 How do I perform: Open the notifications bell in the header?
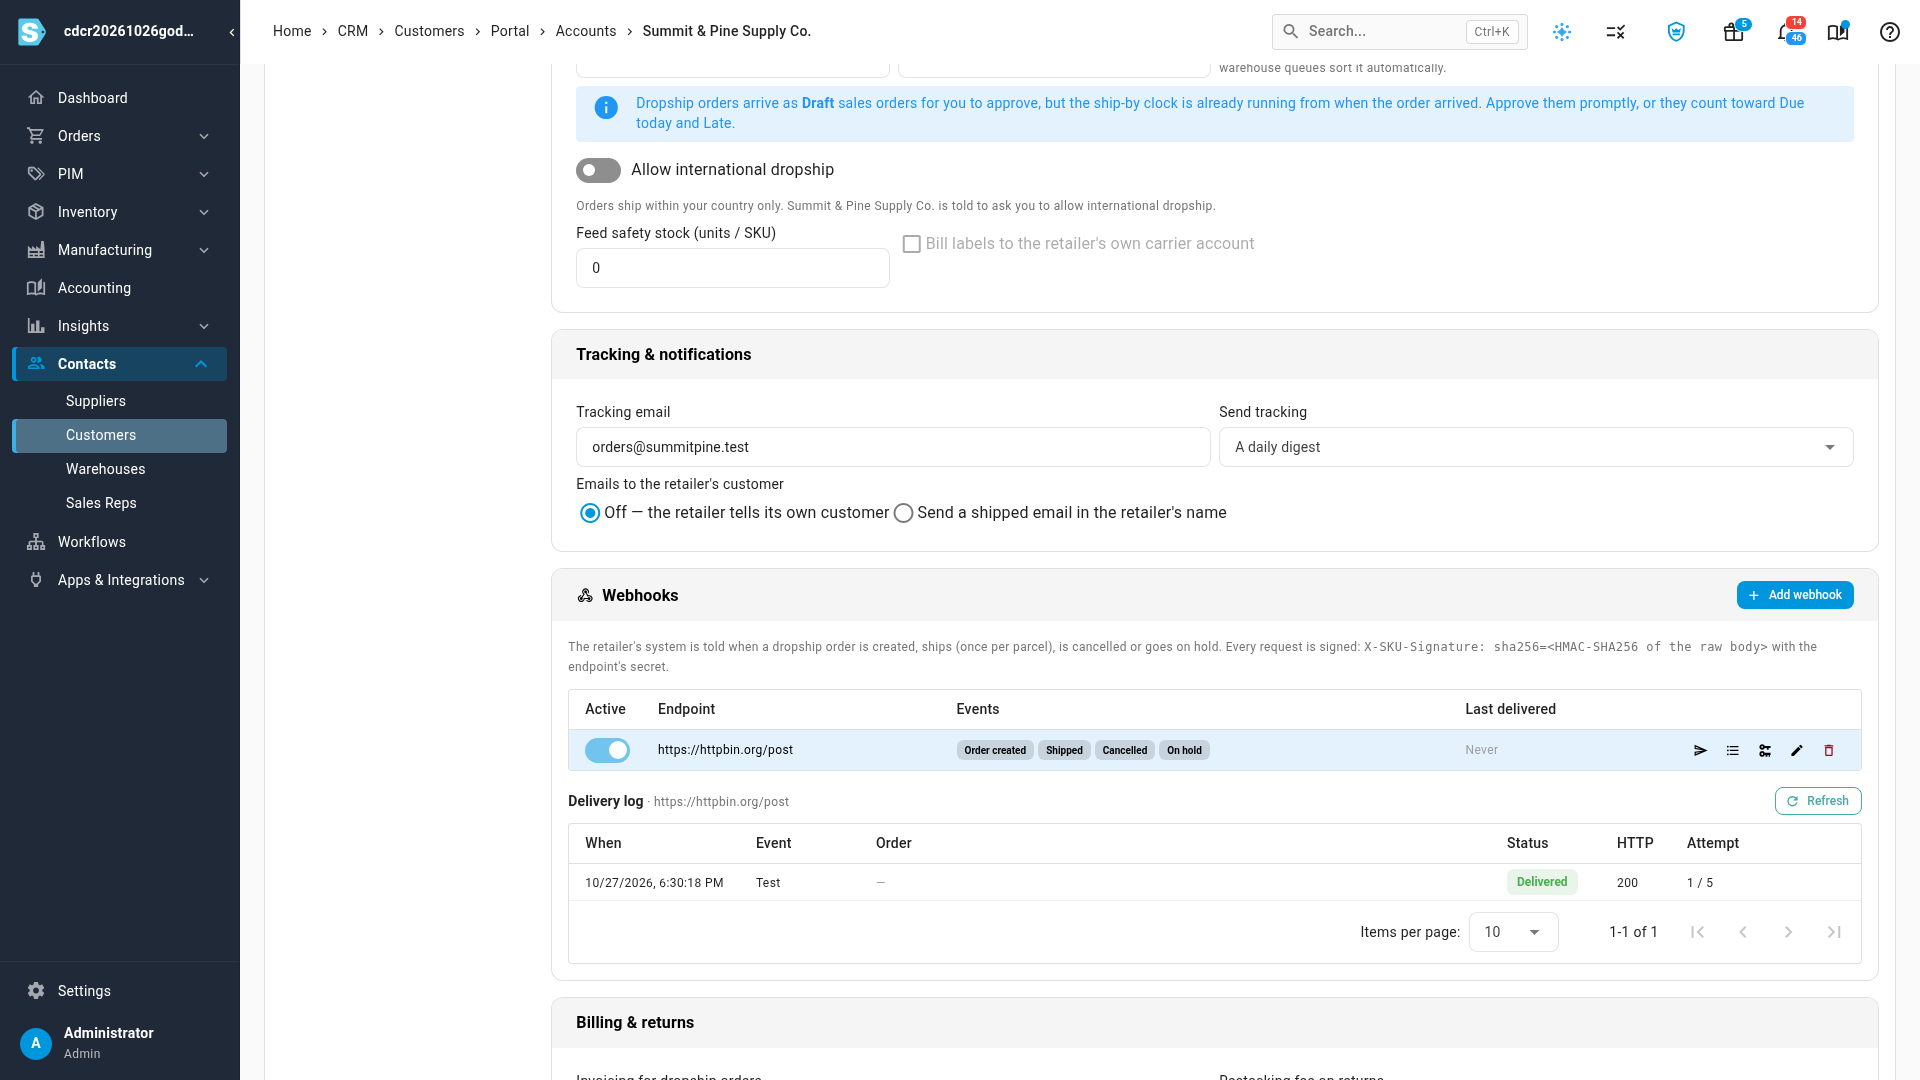point(1786,32)
